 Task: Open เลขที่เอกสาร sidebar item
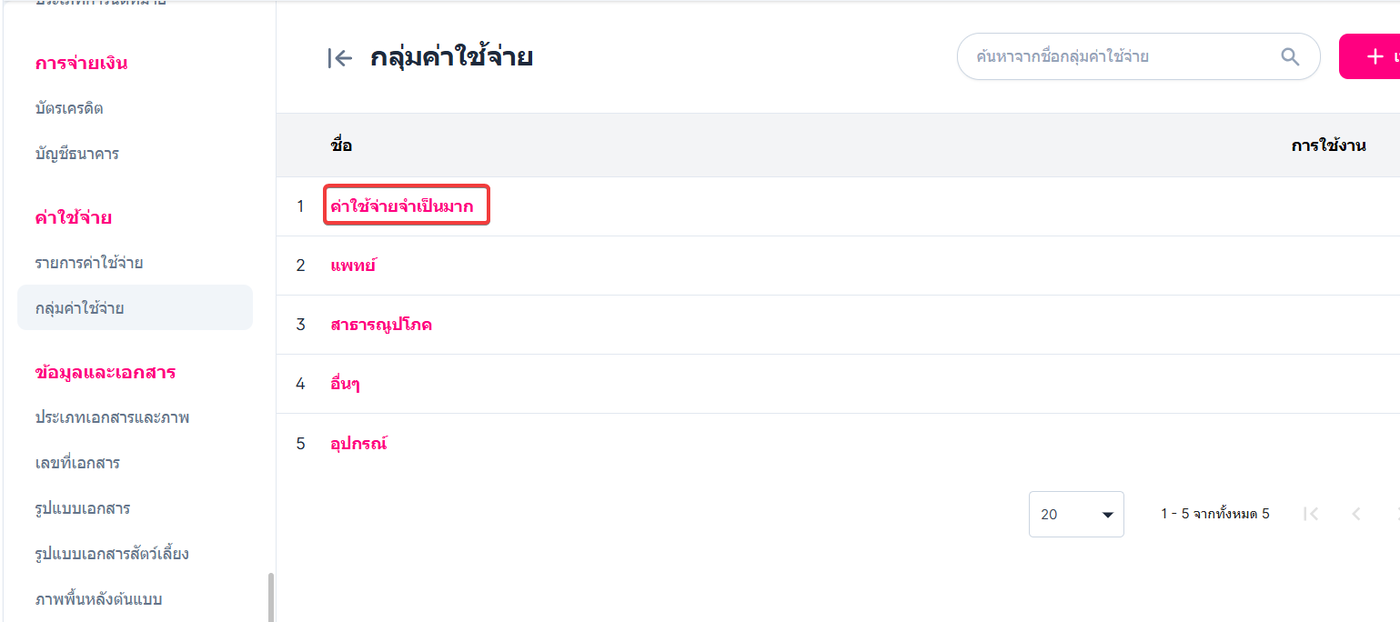click(x=77, y=463)
